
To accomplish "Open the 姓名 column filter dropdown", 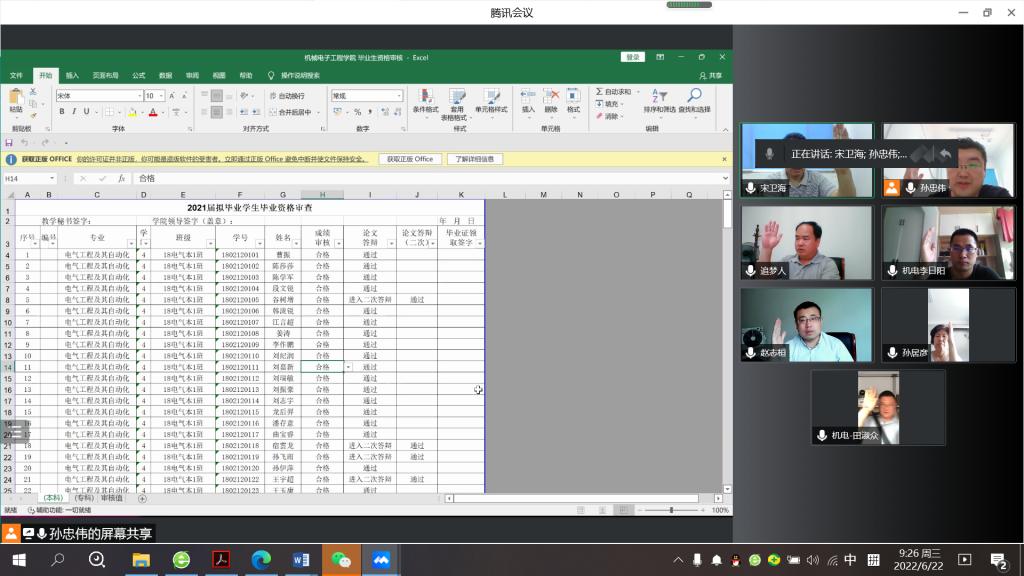I will click(297, 243).
